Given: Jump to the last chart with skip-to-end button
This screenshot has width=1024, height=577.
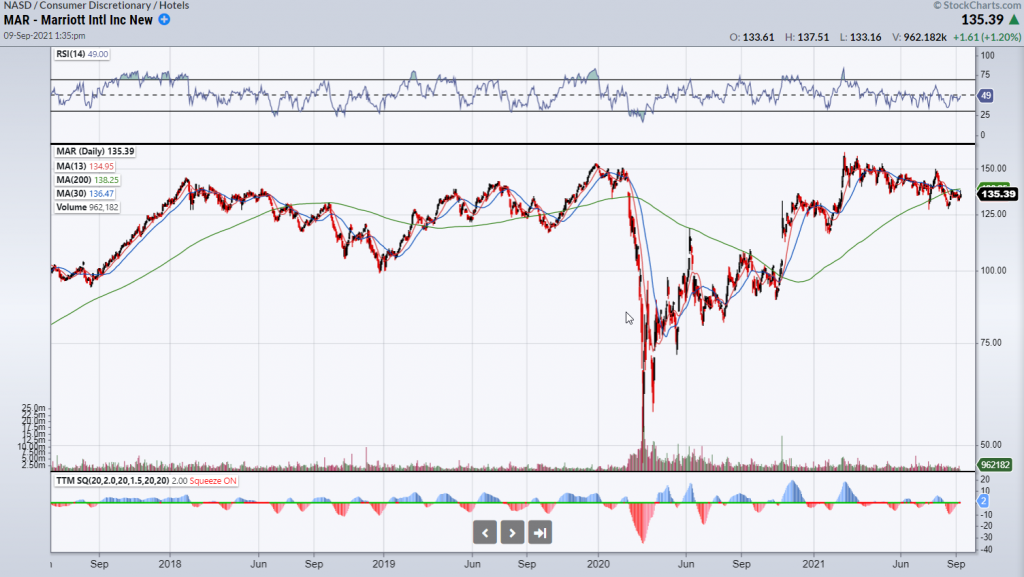Looking at the screenshot, I should 540,533.
